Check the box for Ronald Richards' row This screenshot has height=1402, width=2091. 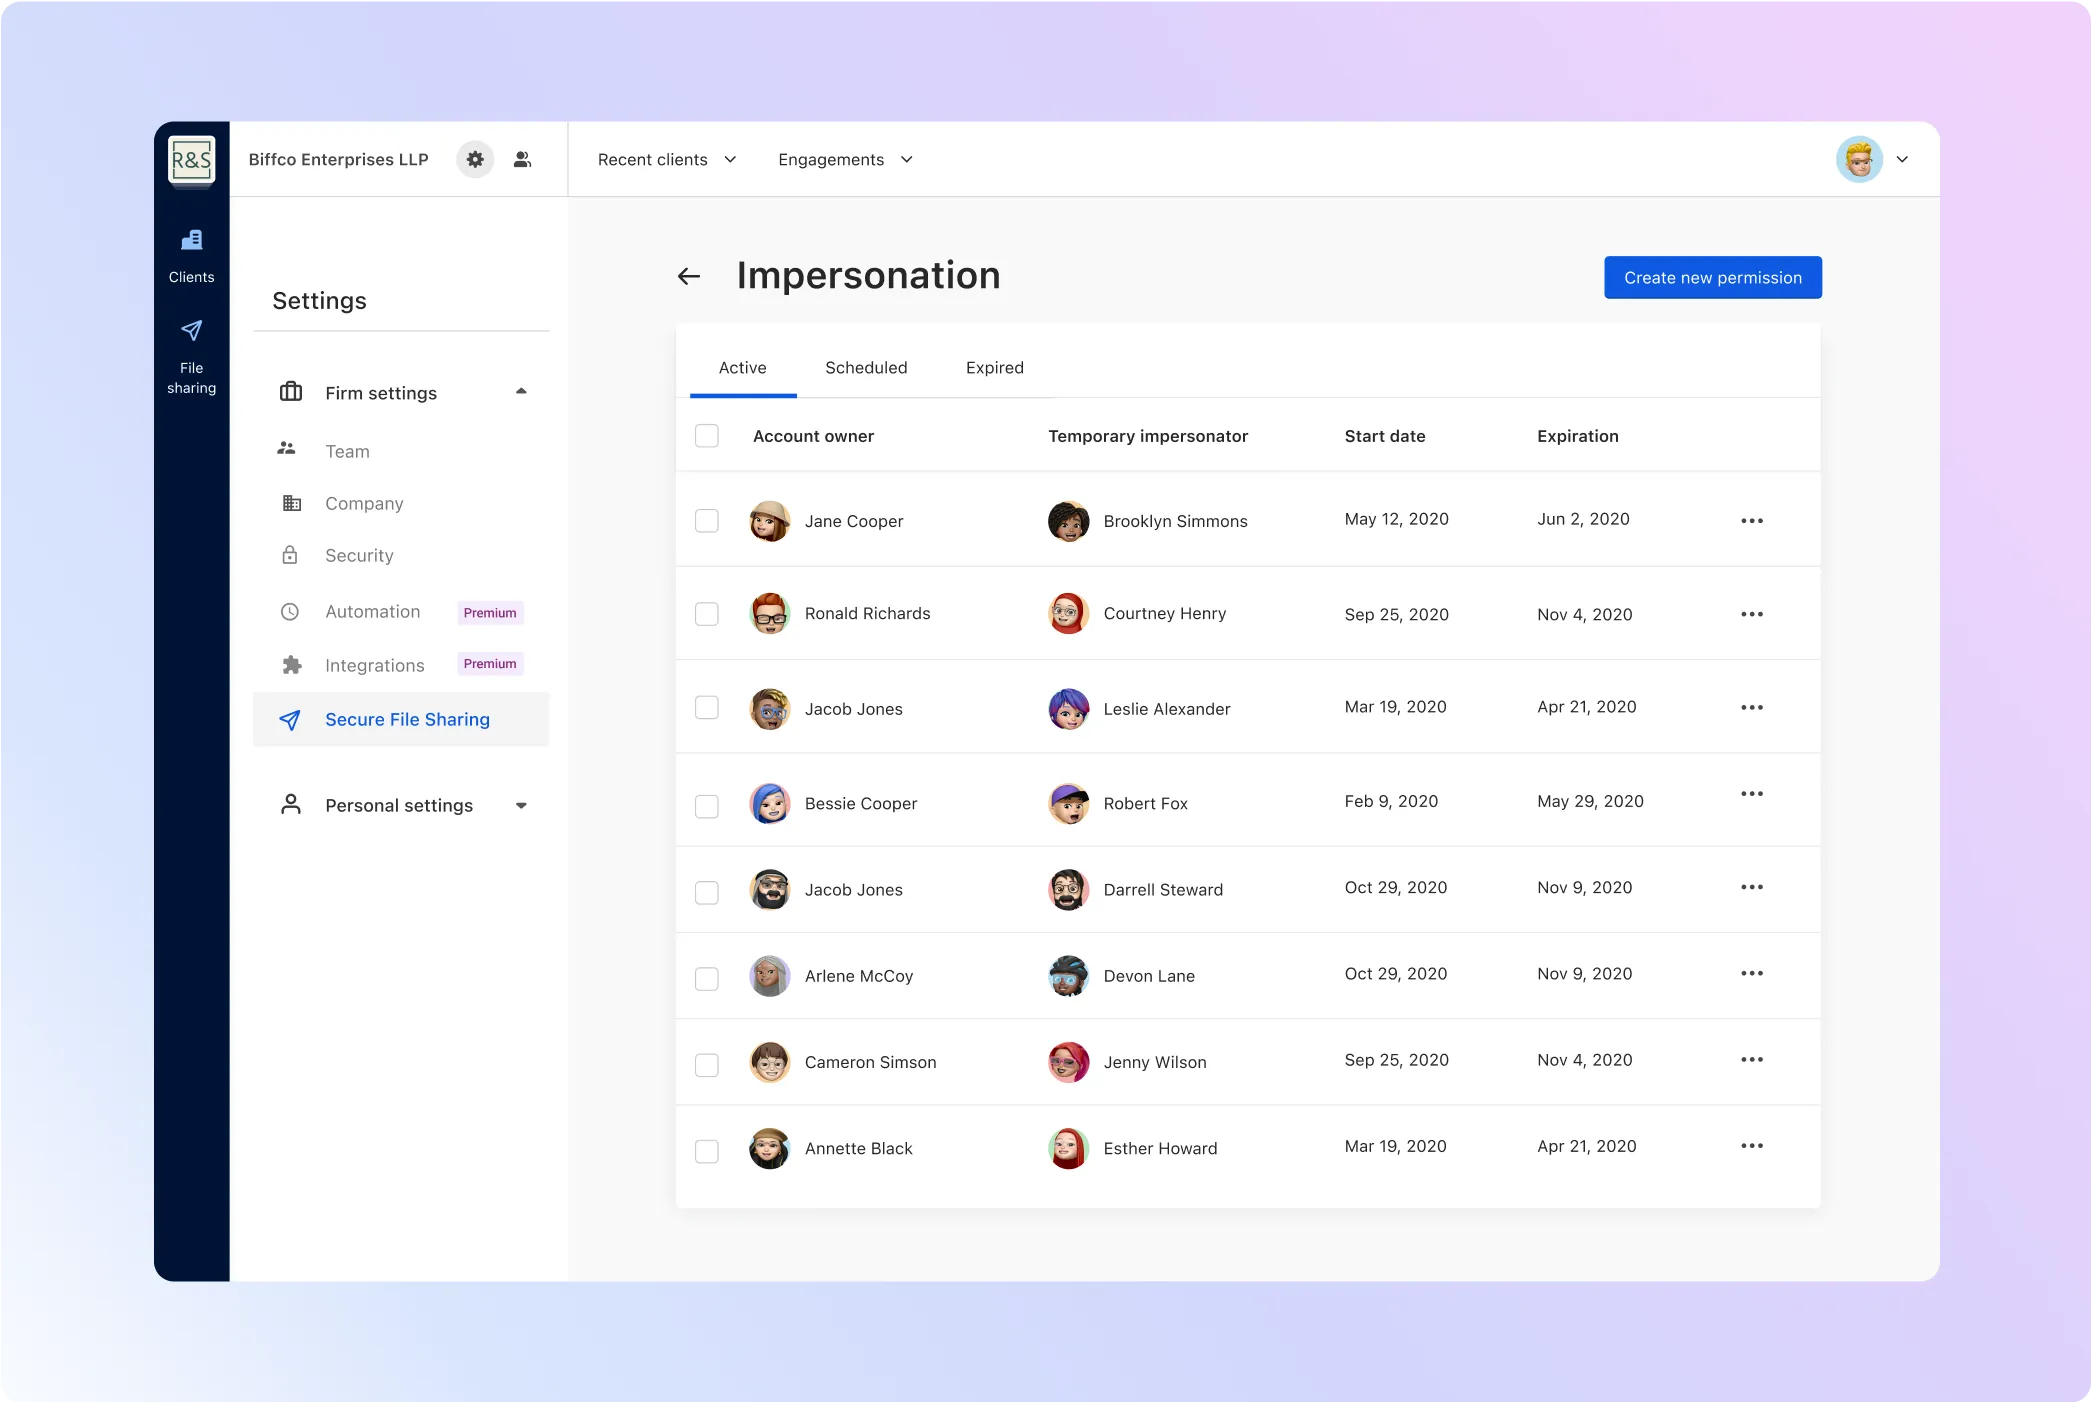pyautogui.click(x=707, y=614)
